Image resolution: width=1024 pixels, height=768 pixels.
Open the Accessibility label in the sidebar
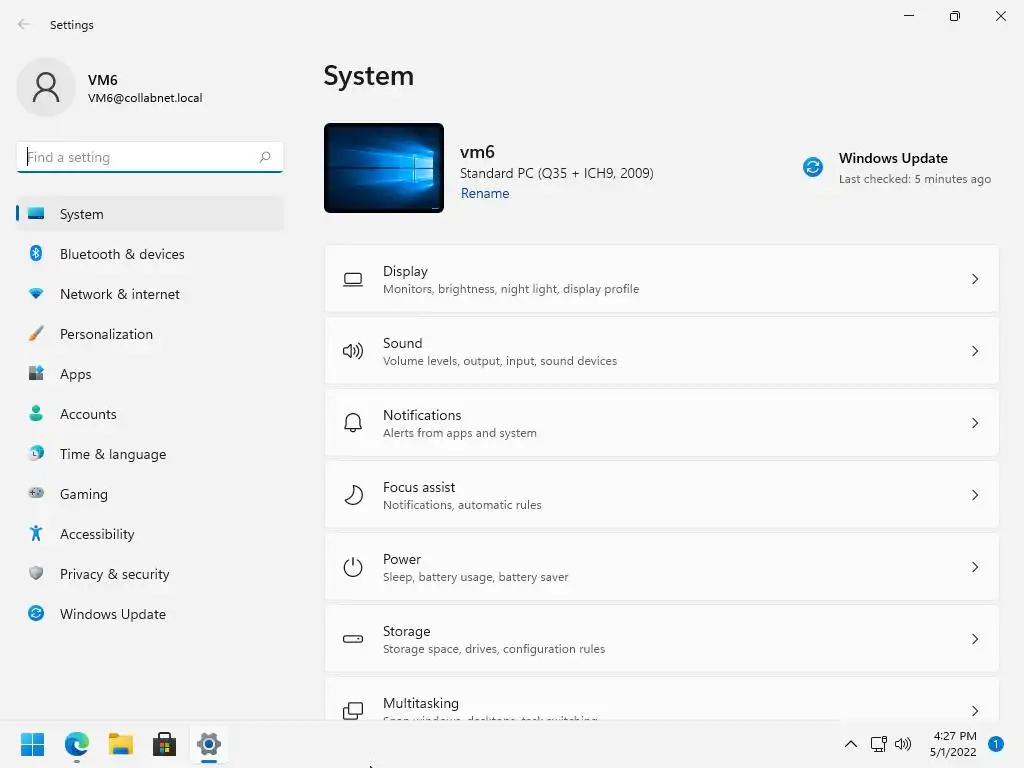tap(97, 534)
